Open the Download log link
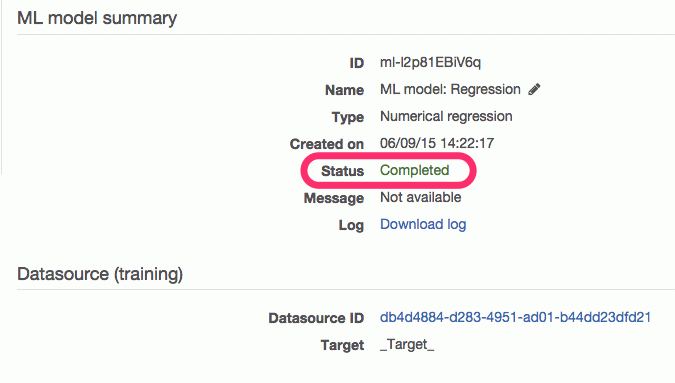The image size is (675, 383). 423,225
